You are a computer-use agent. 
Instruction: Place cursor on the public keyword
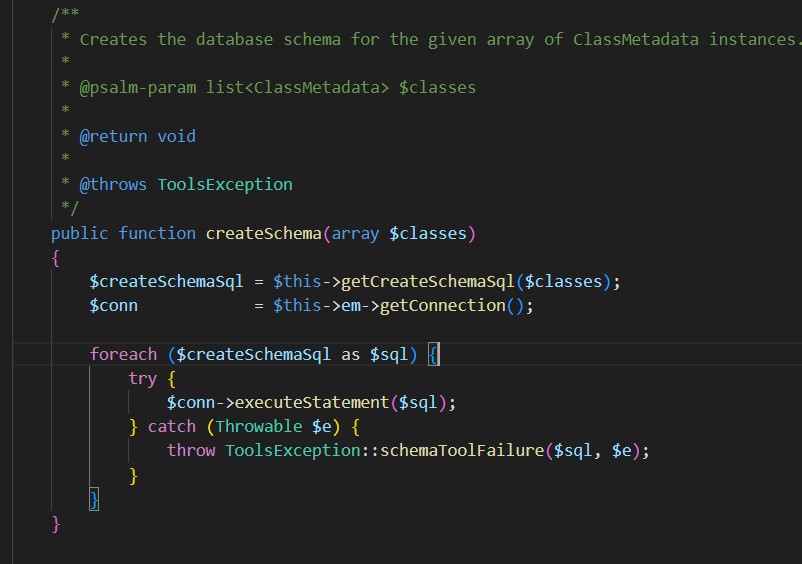tap(80, 233)
